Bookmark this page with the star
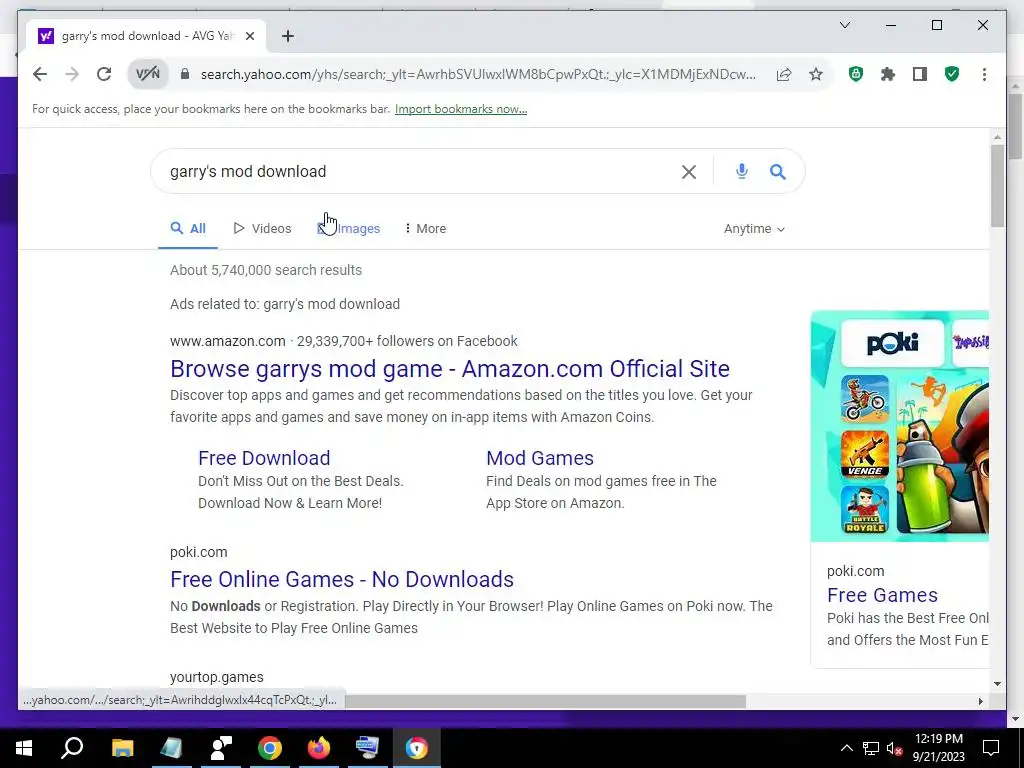The height and width of the screenshot is (768, 1024). pos(816,74)
